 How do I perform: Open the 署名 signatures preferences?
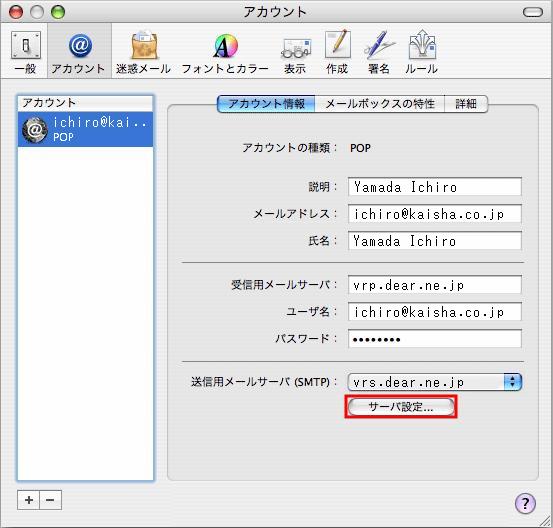tap(379, 52)
